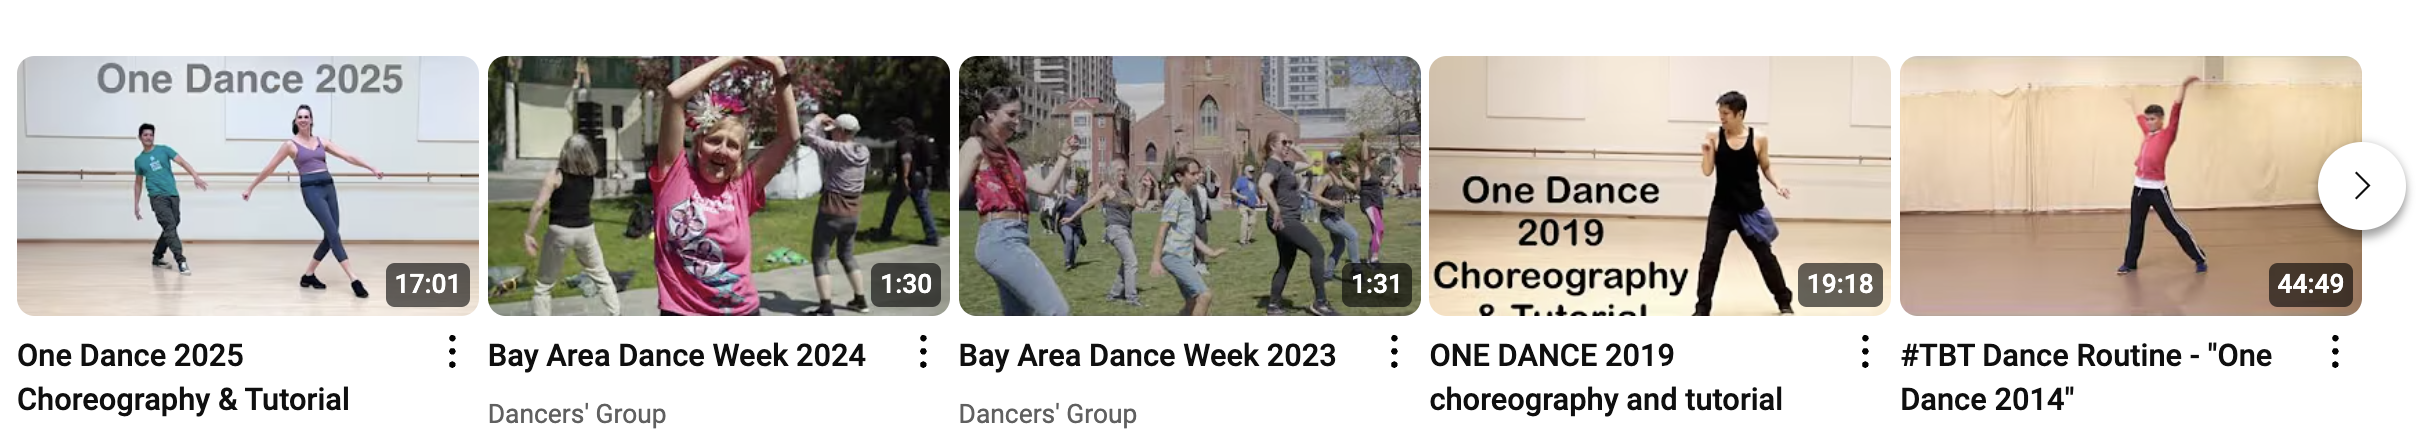Play the Bay Area Dance Week 2024 thumbnail
This screenshot has width=2436, height=436.
coord(719,186)
